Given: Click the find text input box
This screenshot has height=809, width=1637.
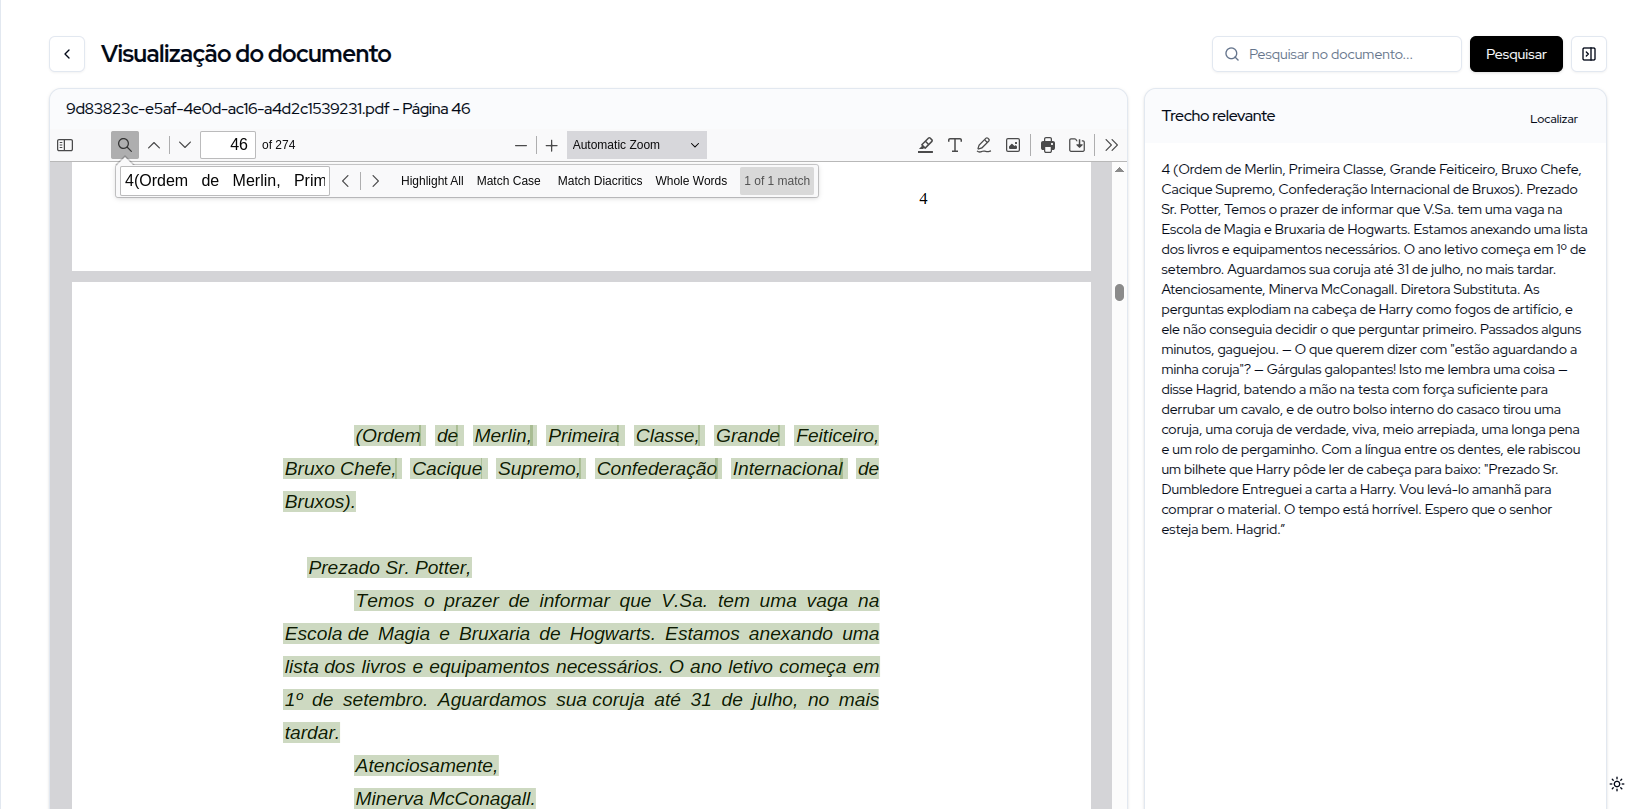Looking at the screenshot, I should (225, 181).
